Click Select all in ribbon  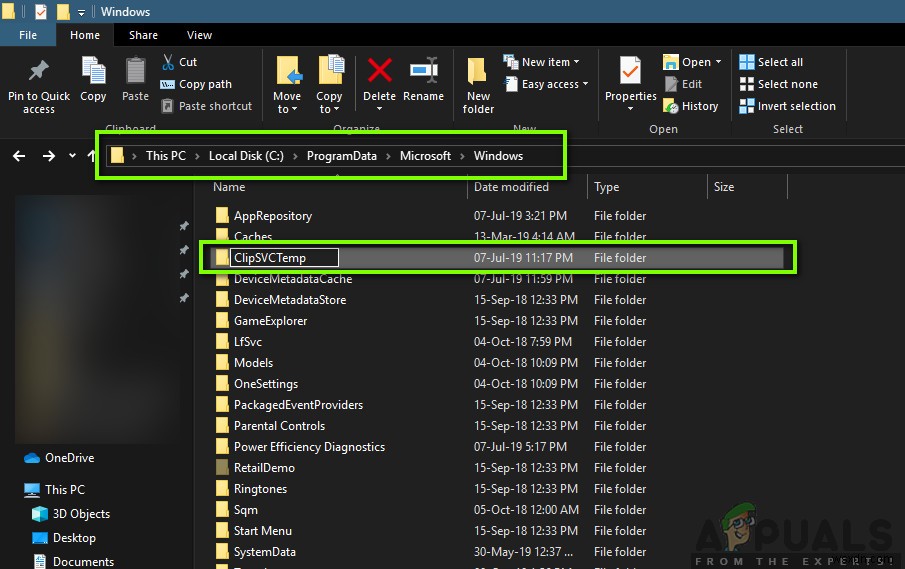pyautogui.click(x=771, y=62)
